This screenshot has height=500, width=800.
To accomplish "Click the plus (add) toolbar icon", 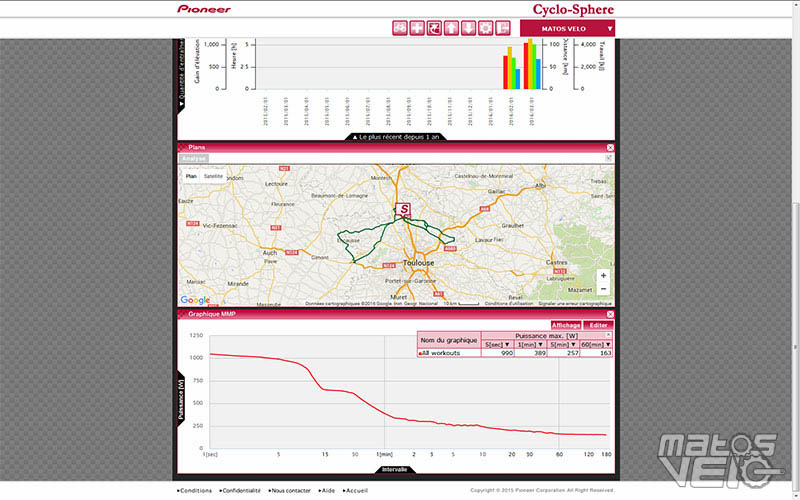I will pyautogui.click(x=417, y=28).
